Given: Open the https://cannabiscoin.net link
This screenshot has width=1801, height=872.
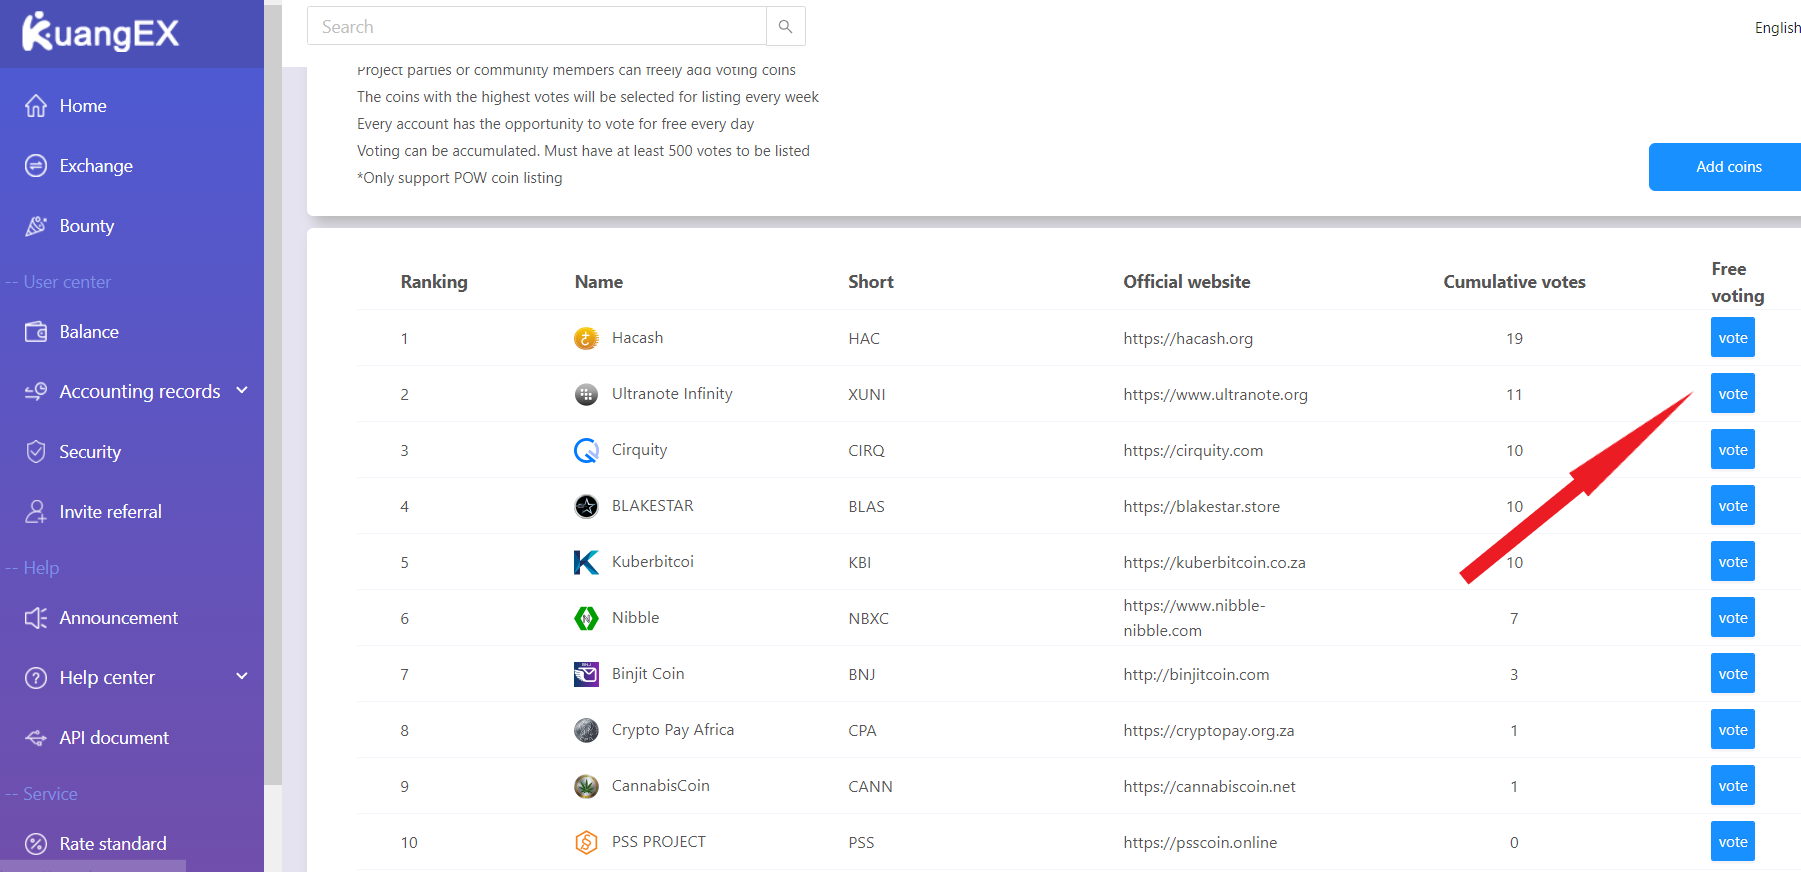Looking at the screenshot, I should pos(1209,786).
